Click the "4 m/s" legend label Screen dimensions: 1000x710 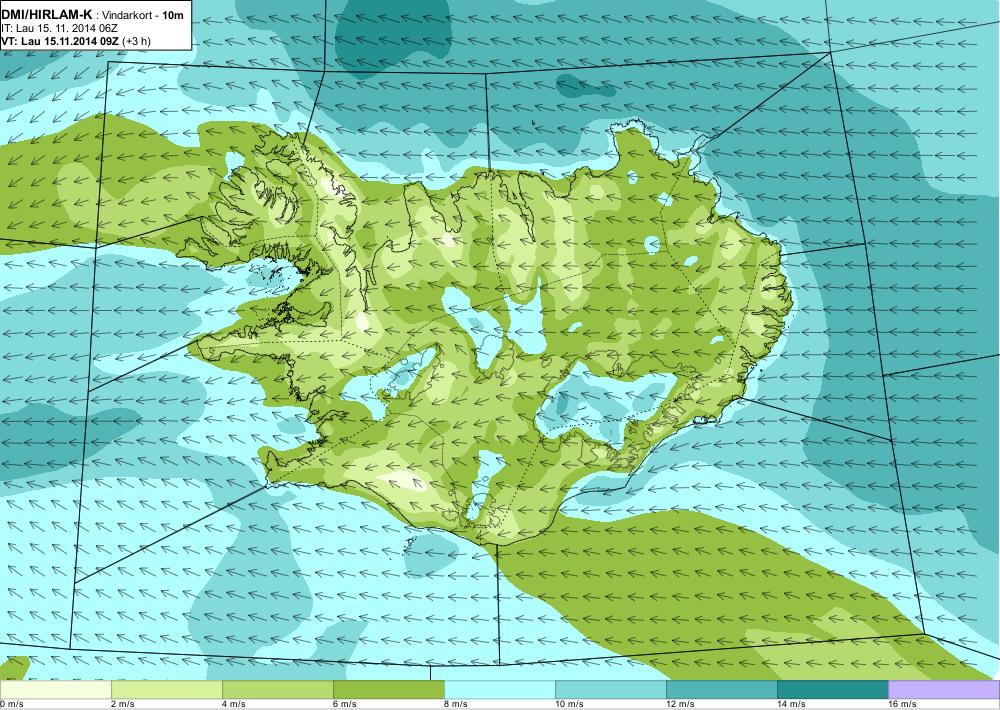[234, 704]
